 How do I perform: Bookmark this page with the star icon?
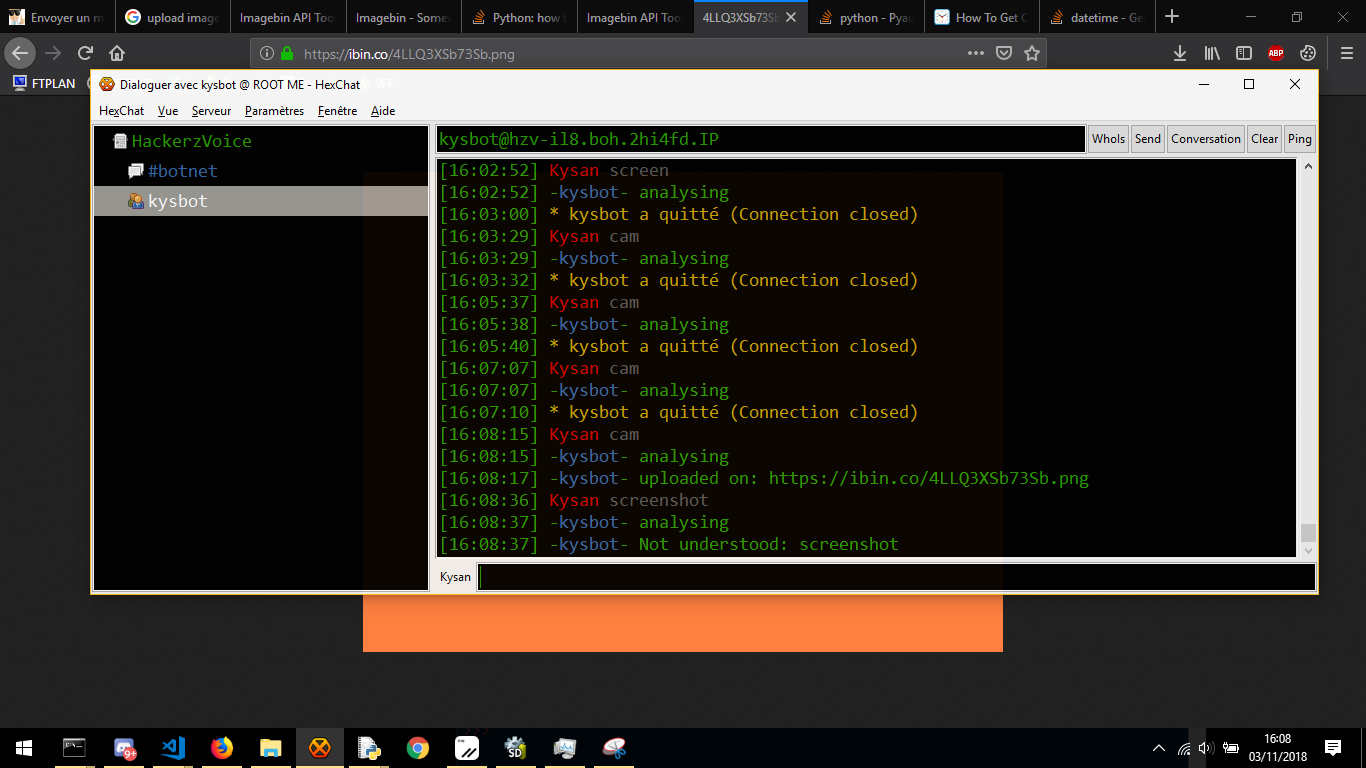tap(1032, 53)
